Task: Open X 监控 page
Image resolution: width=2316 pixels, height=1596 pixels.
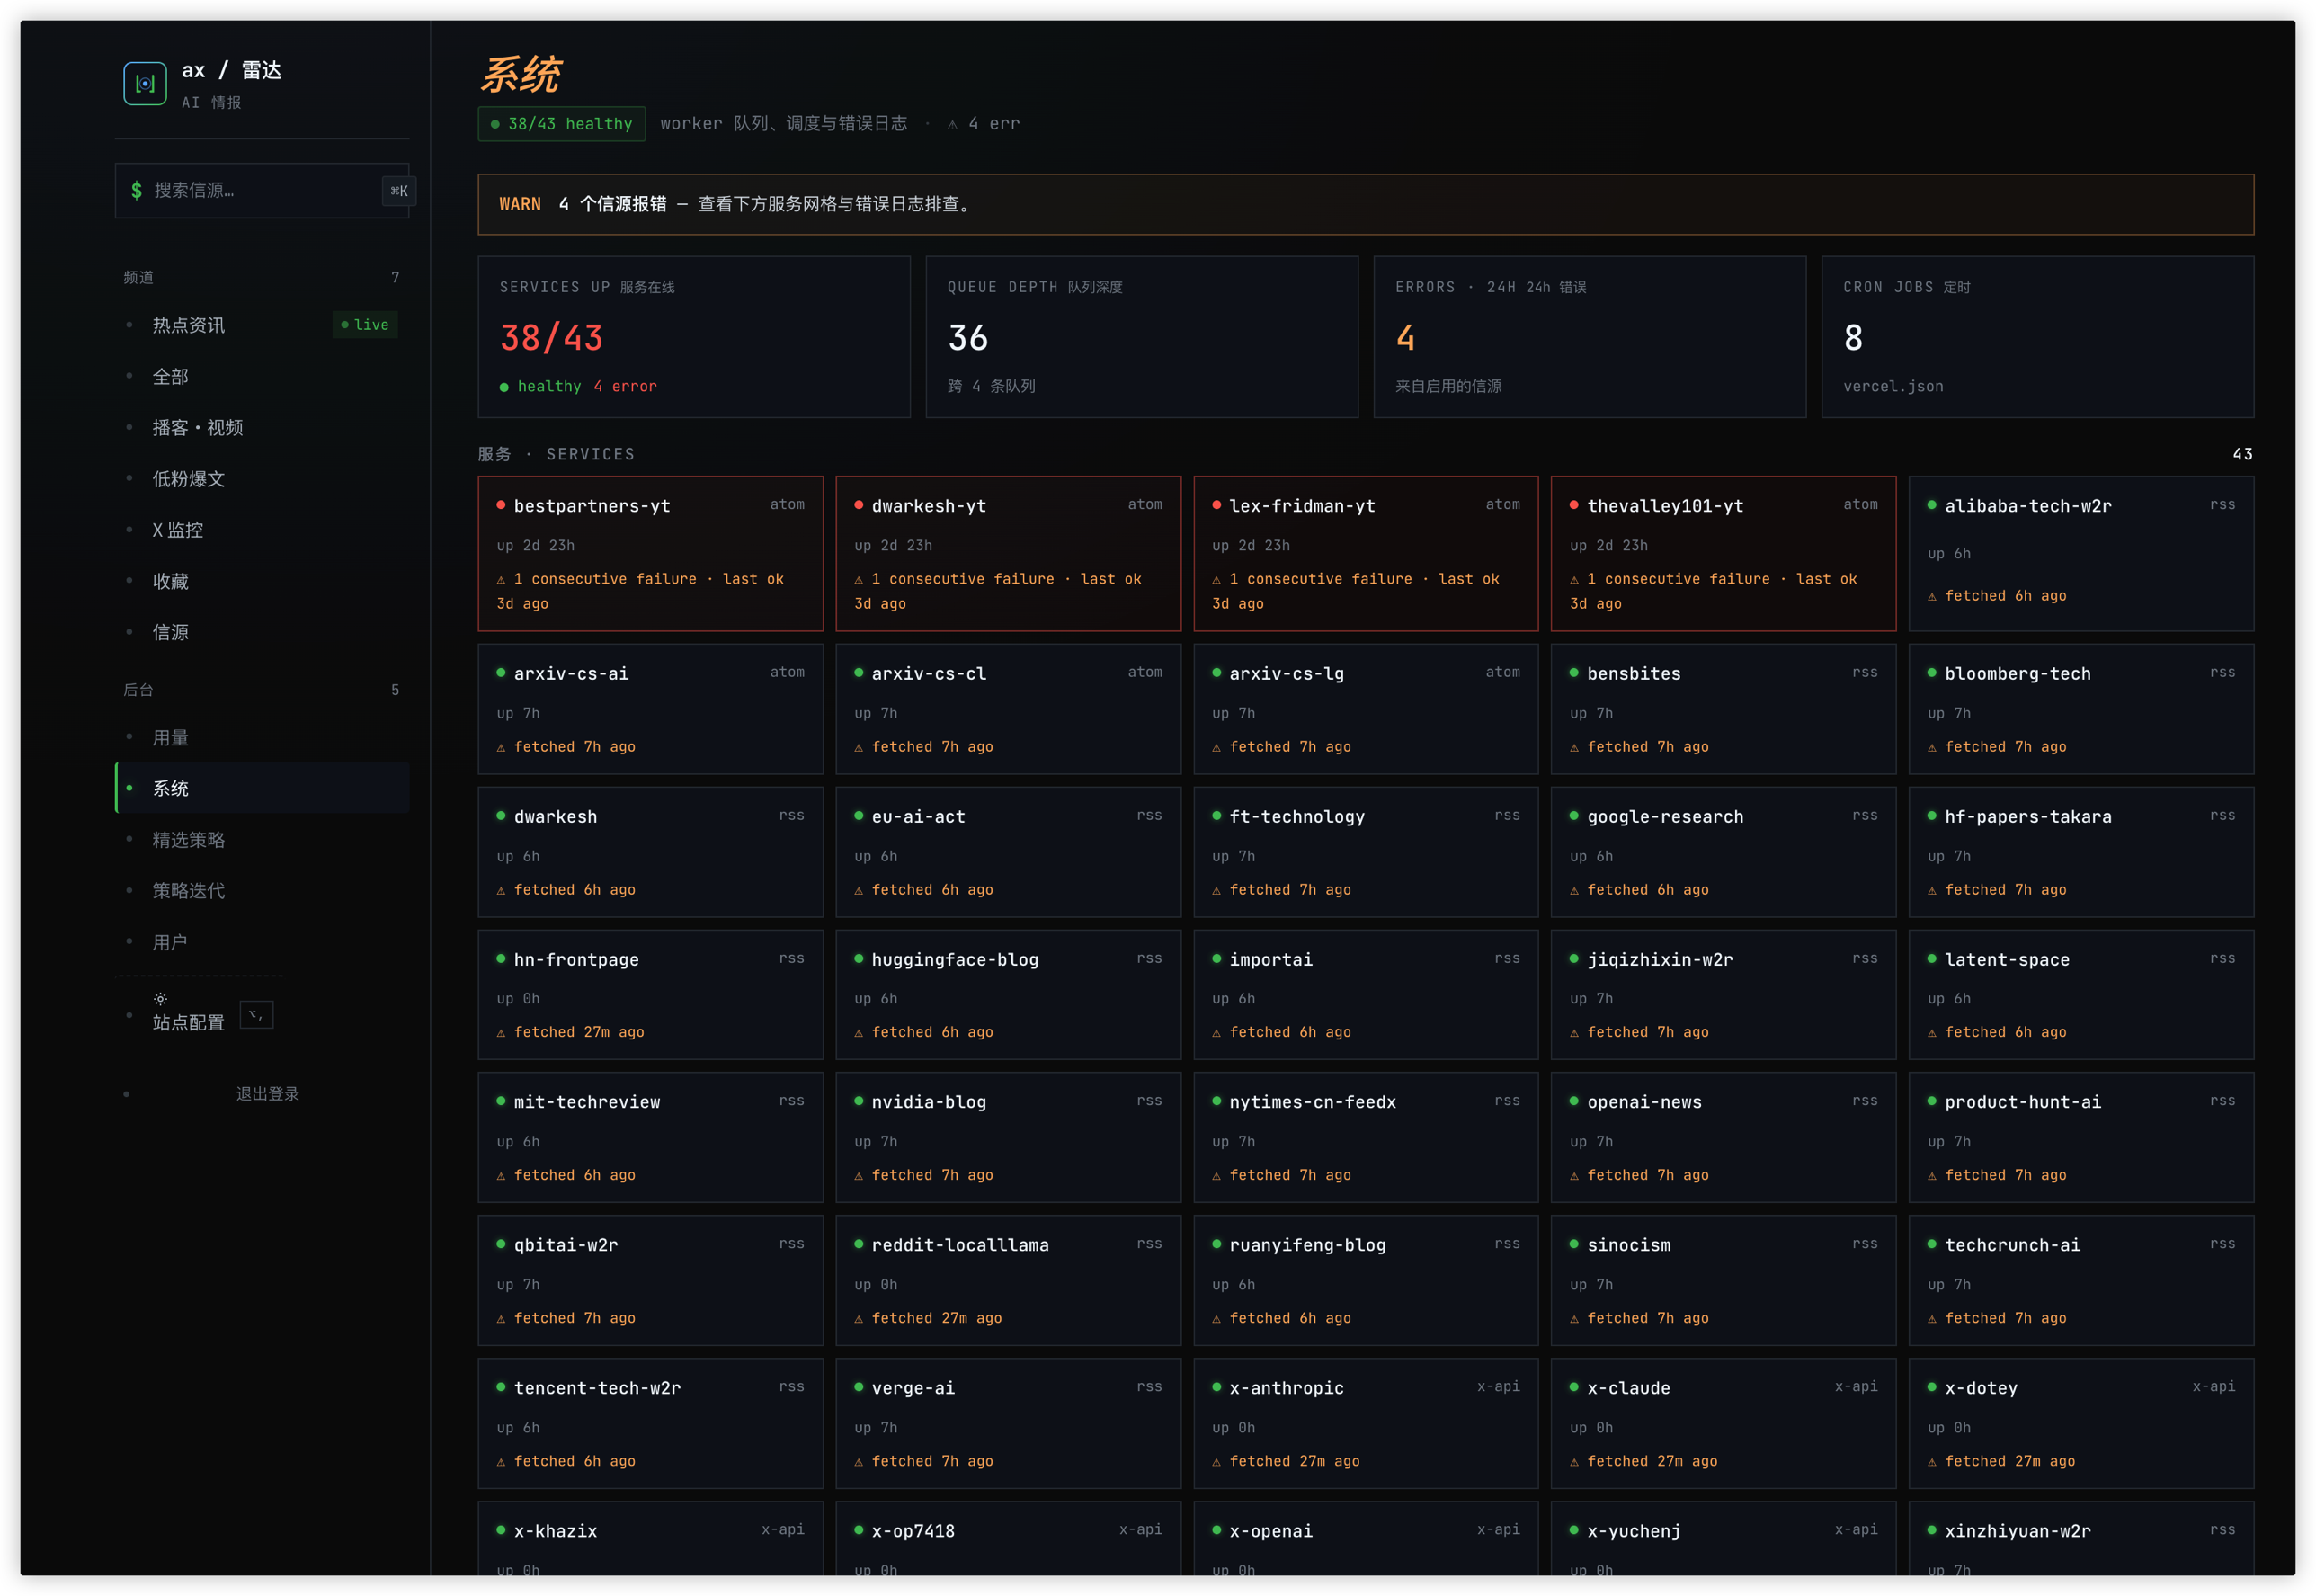Action: point(262,530)
